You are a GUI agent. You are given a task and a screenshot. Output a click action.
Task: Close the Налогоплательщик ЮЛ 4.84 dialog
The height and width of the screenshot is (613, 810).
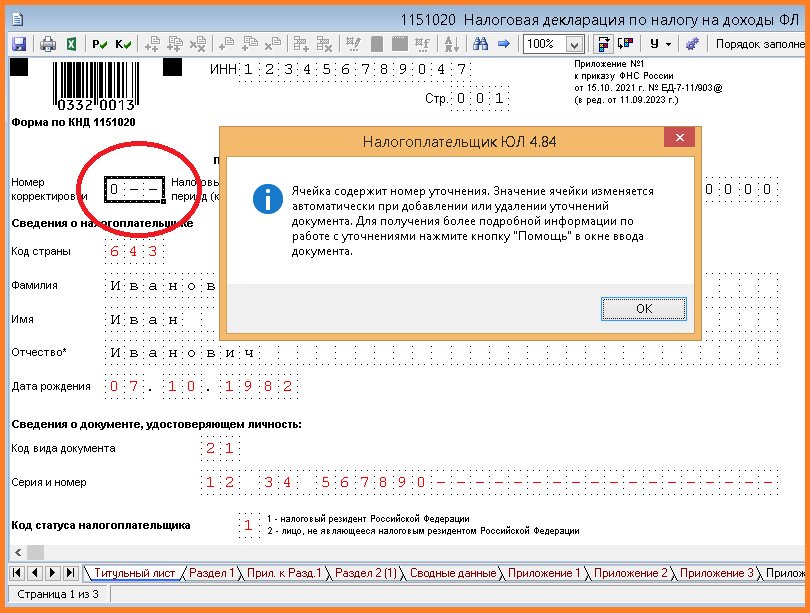[679, 137]
